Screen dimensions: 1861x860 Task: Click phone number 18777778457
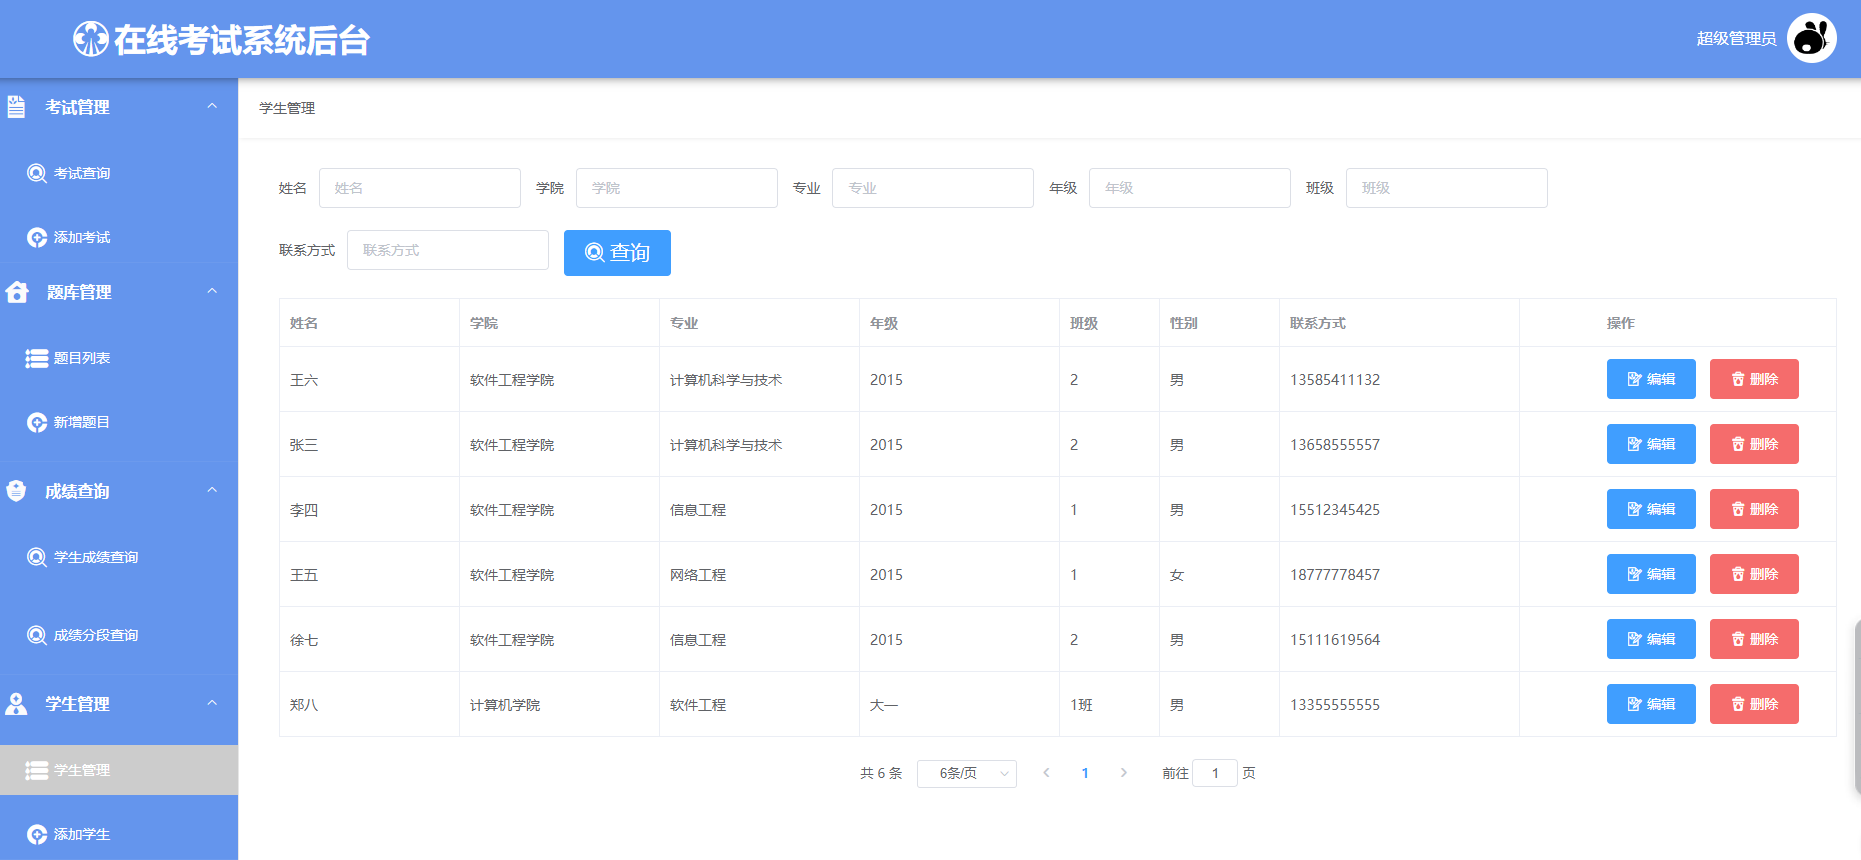click(1335, 575)
